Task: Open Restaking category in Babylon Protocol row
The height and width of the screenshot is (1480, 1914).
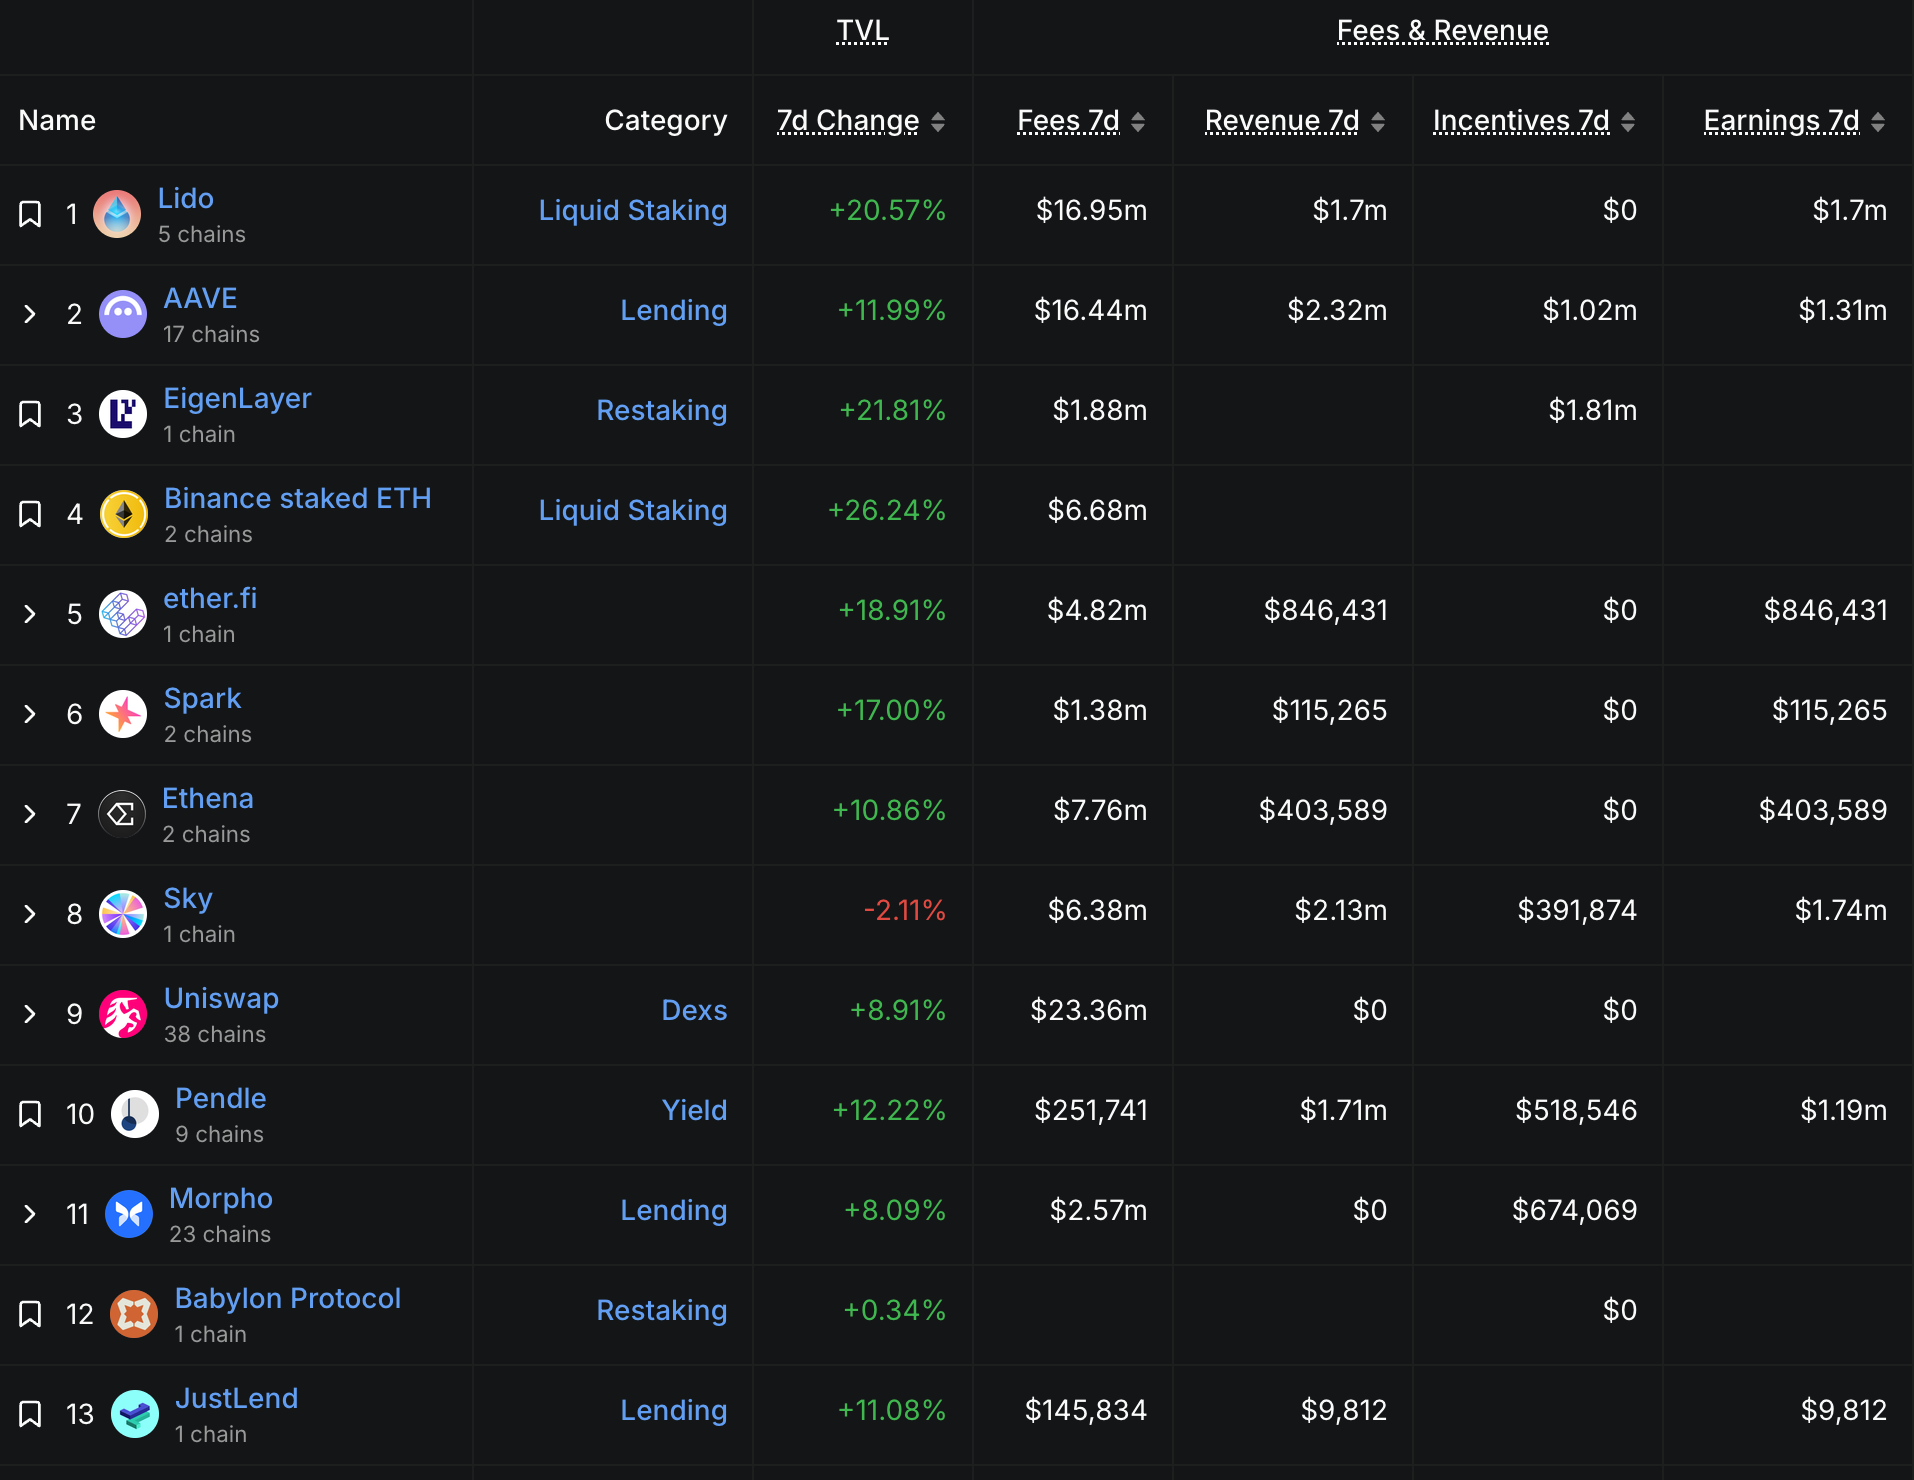Action: coord(662,1310)
